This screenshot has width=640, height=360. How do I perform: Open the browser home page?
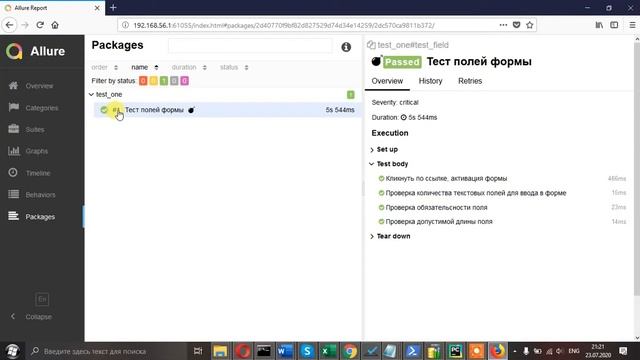tap(55, 25)
